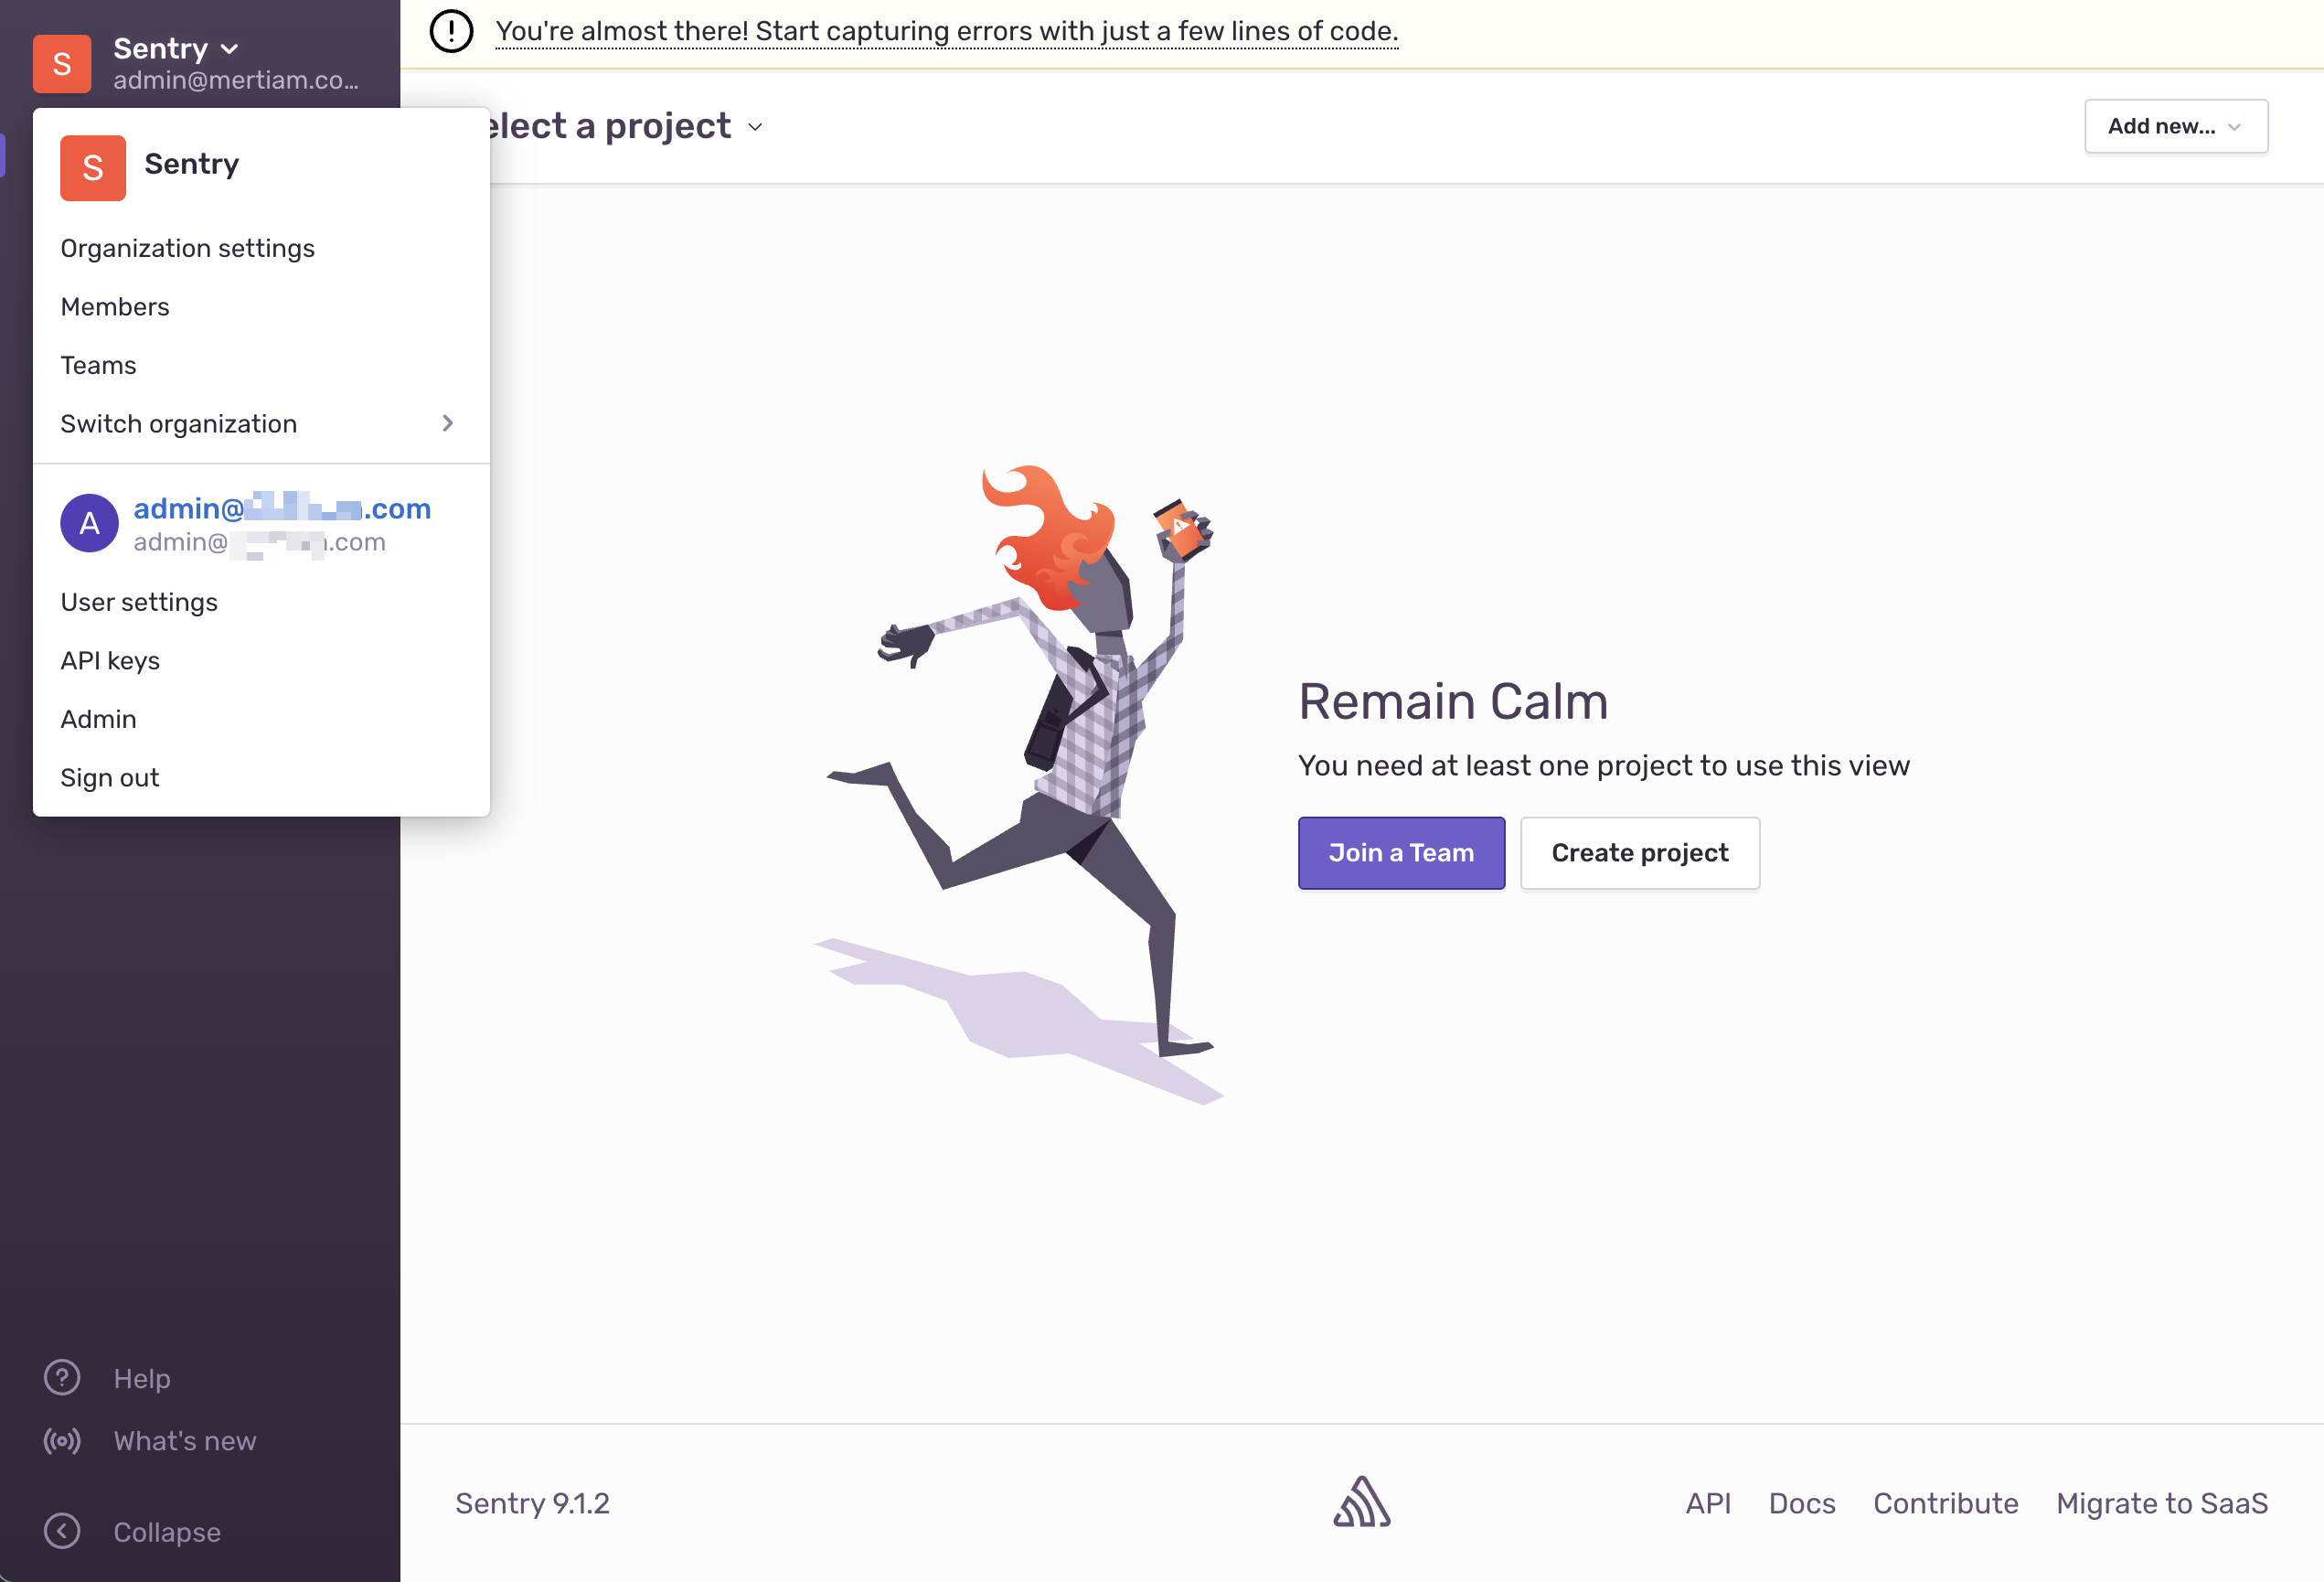This screenshot has height=1582, width=2324.
Task: Click the Collapse sidebar arrow icon
Action: click(x=62, y=1531)
